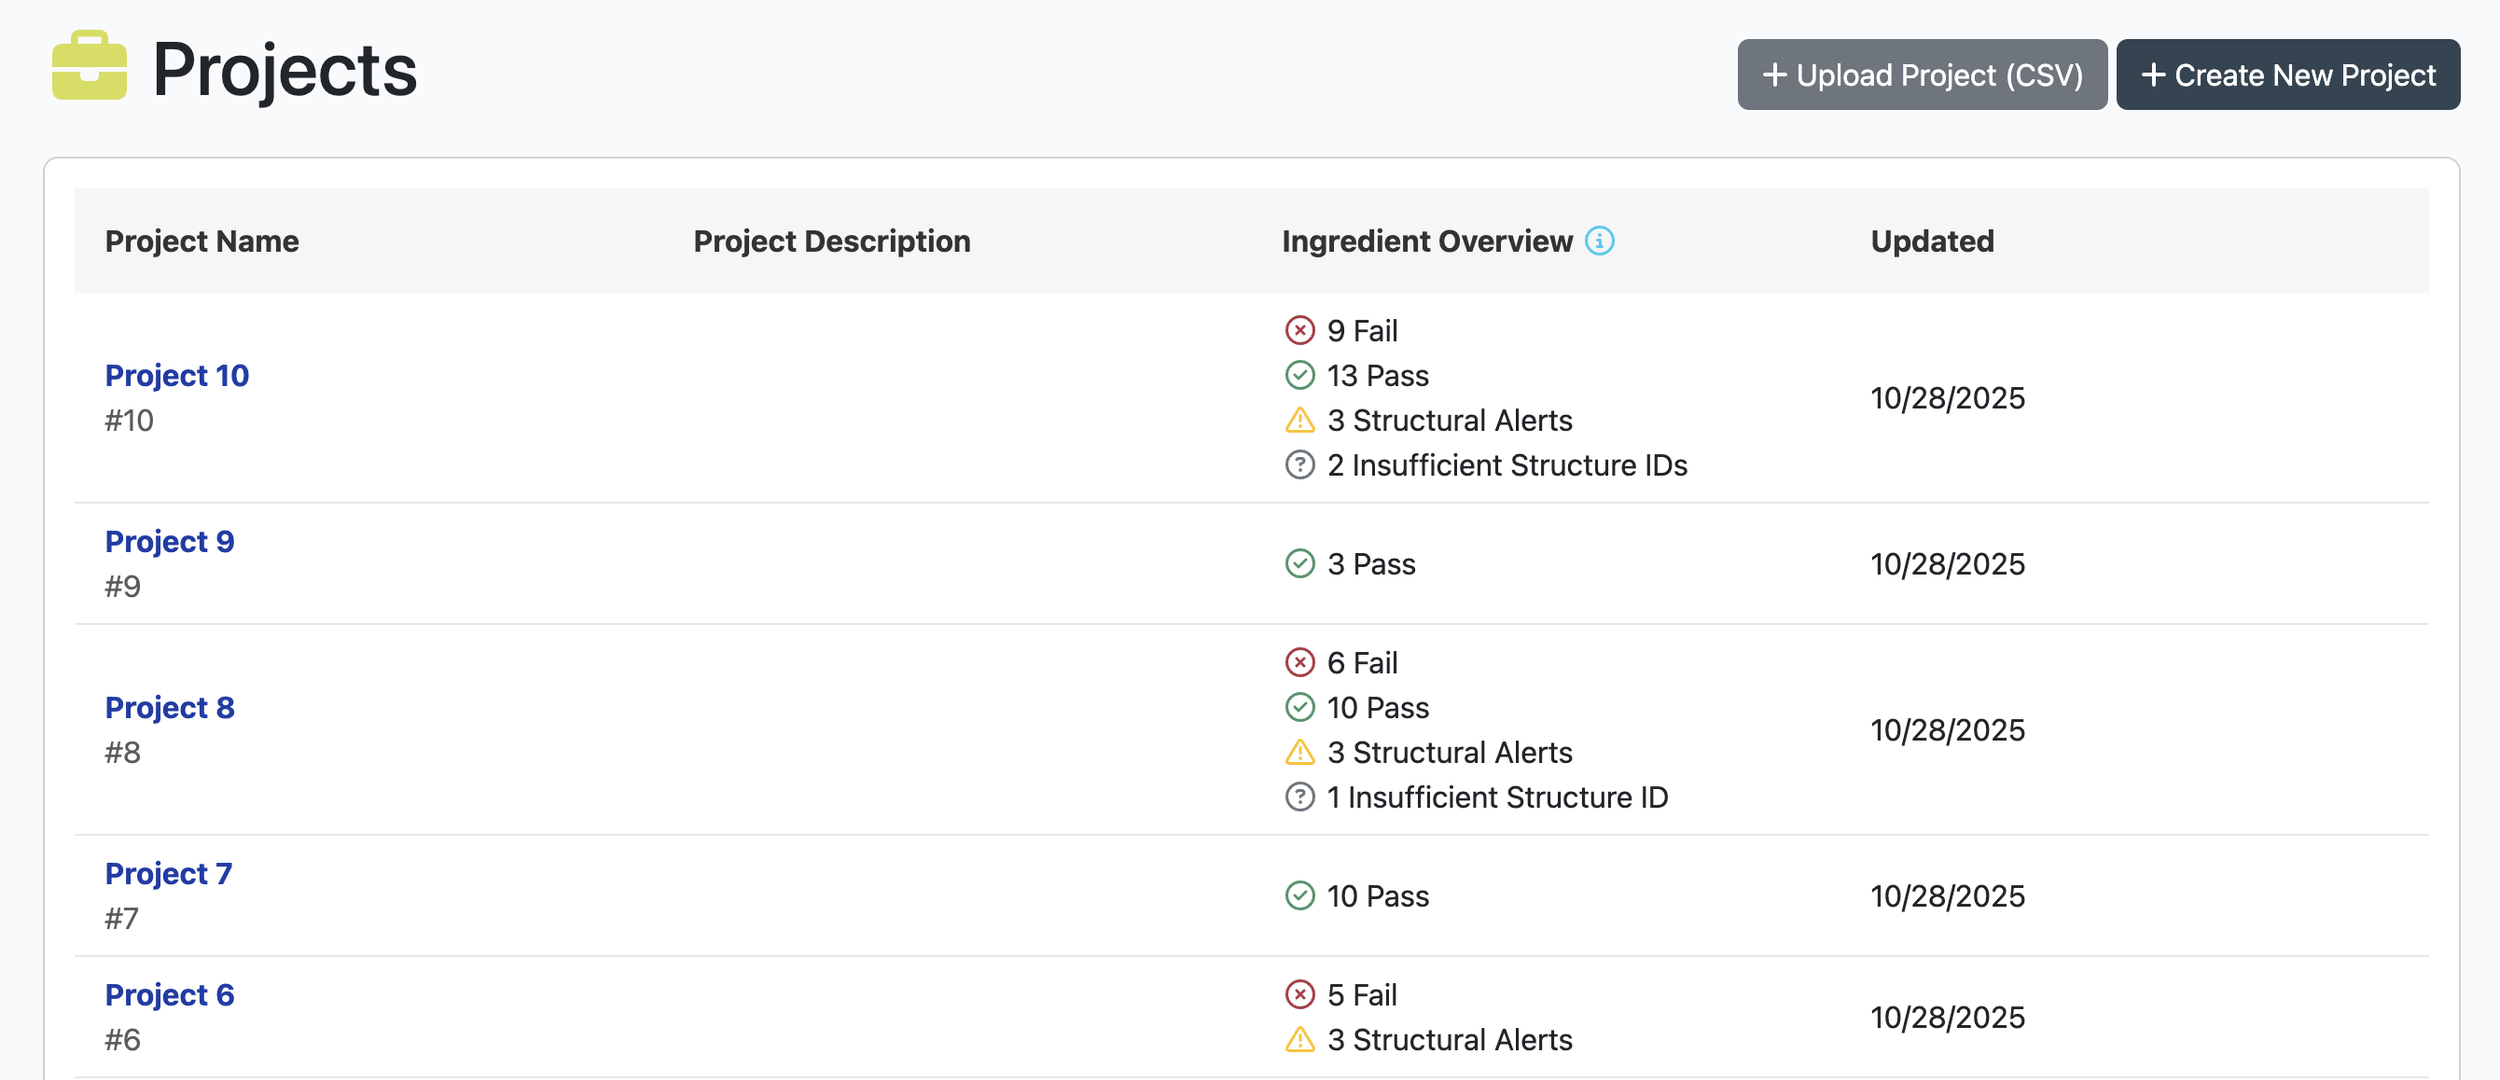Open the Project 6 link
The width and height of the screenshot is (2500, 1080).
point(169,995)
